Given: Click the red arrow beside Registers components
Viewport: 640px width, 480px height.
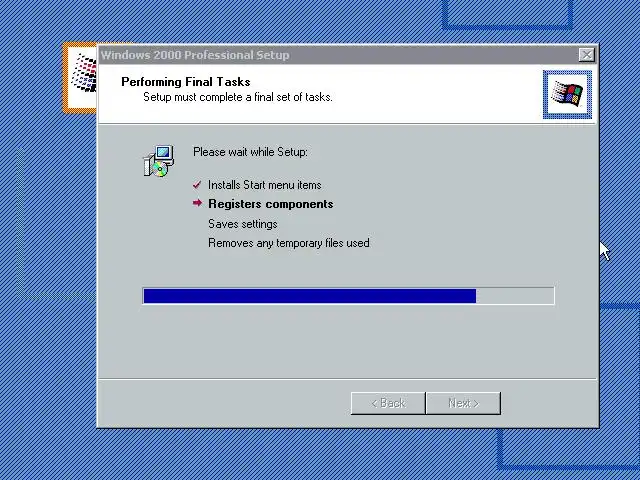Looking at the screenshot, I should coord(198,203).
